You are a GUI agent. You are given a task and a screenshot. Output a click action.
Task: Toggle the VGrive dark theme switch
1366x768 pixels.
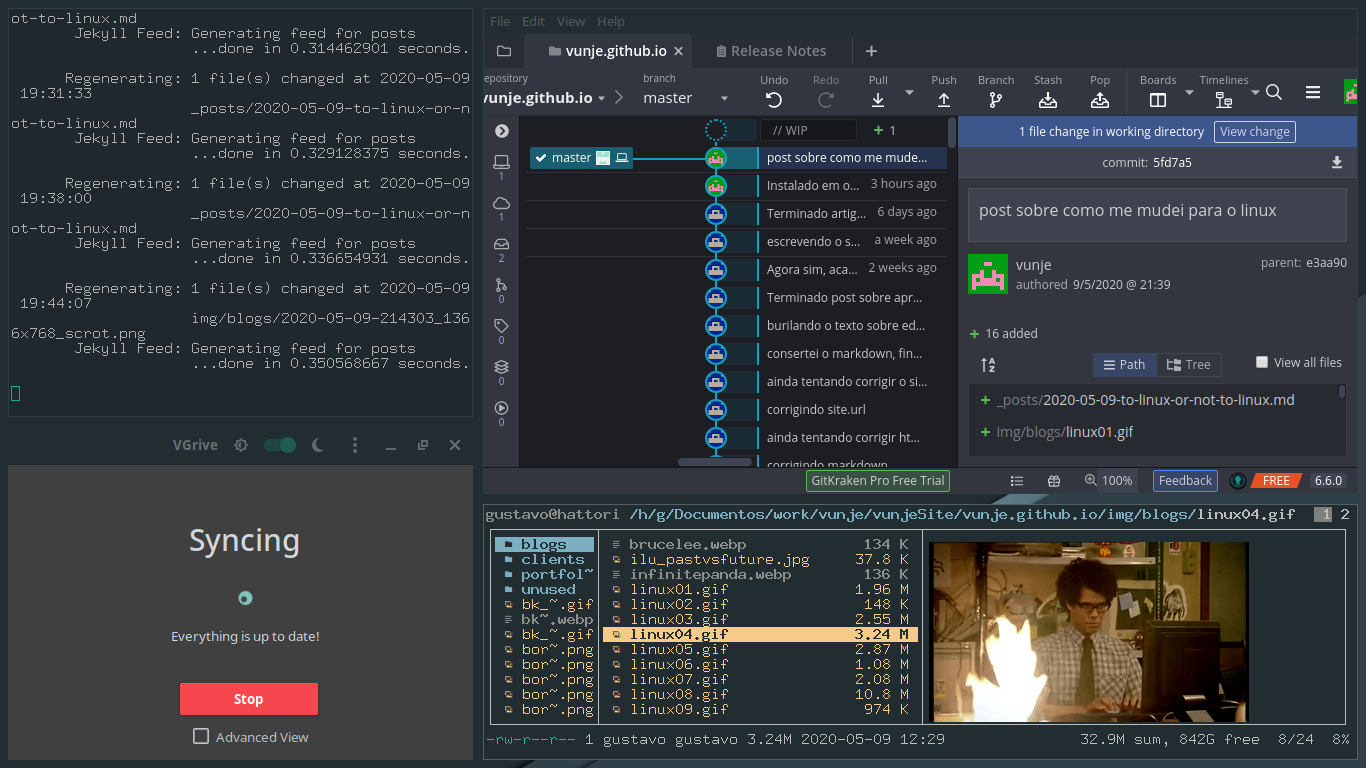pos(280,445)
